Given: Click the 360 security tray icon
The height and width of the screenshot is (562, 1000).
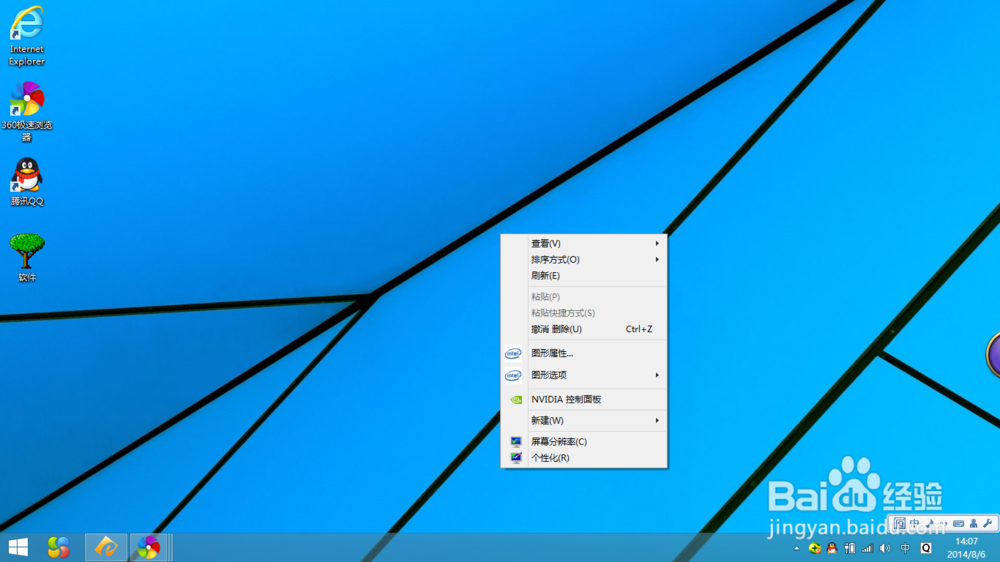Looking at the screenshot, I should [x=814, y=548].
